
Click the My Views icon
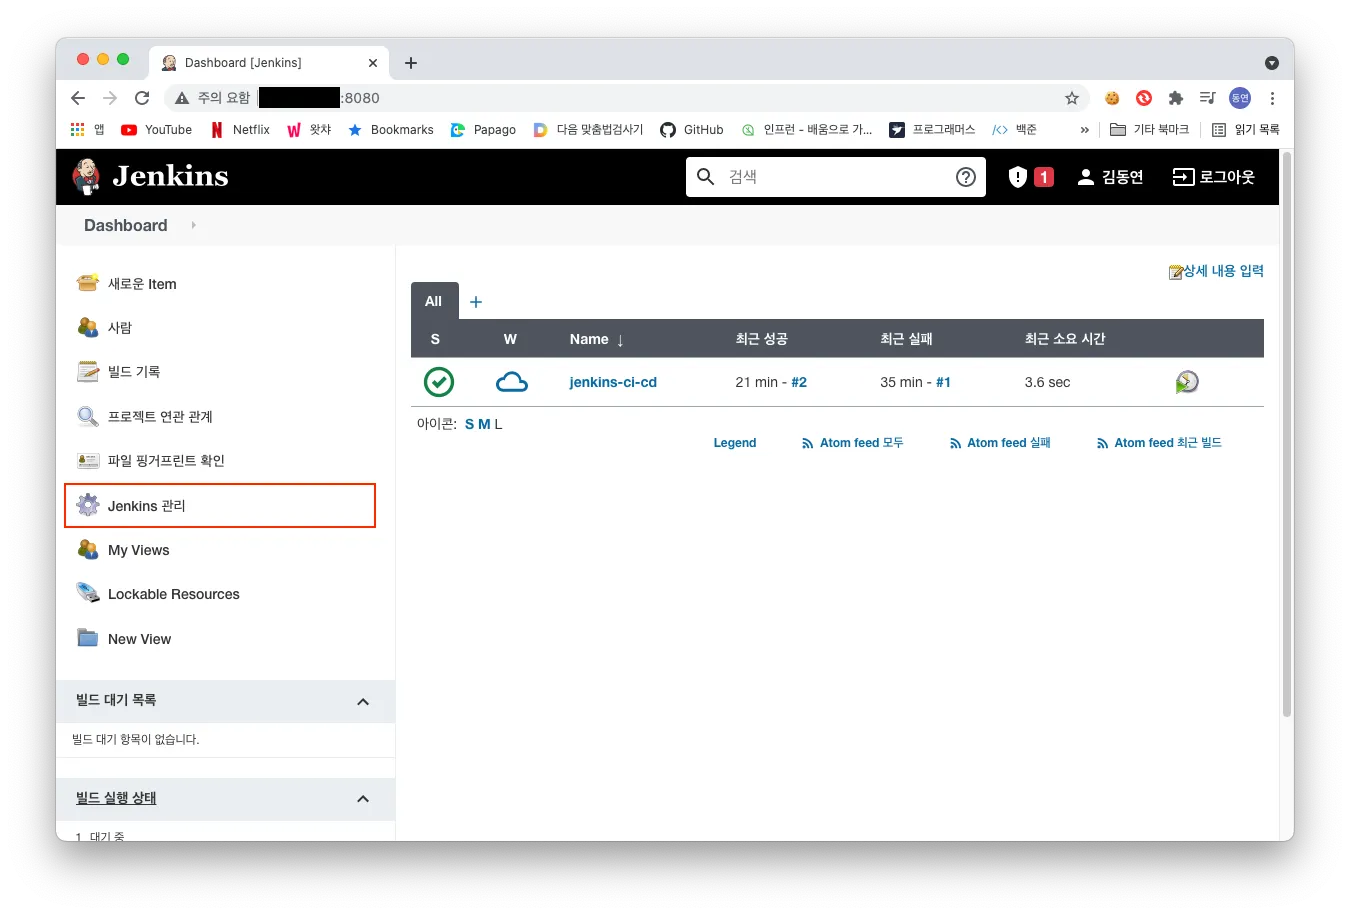88,550
